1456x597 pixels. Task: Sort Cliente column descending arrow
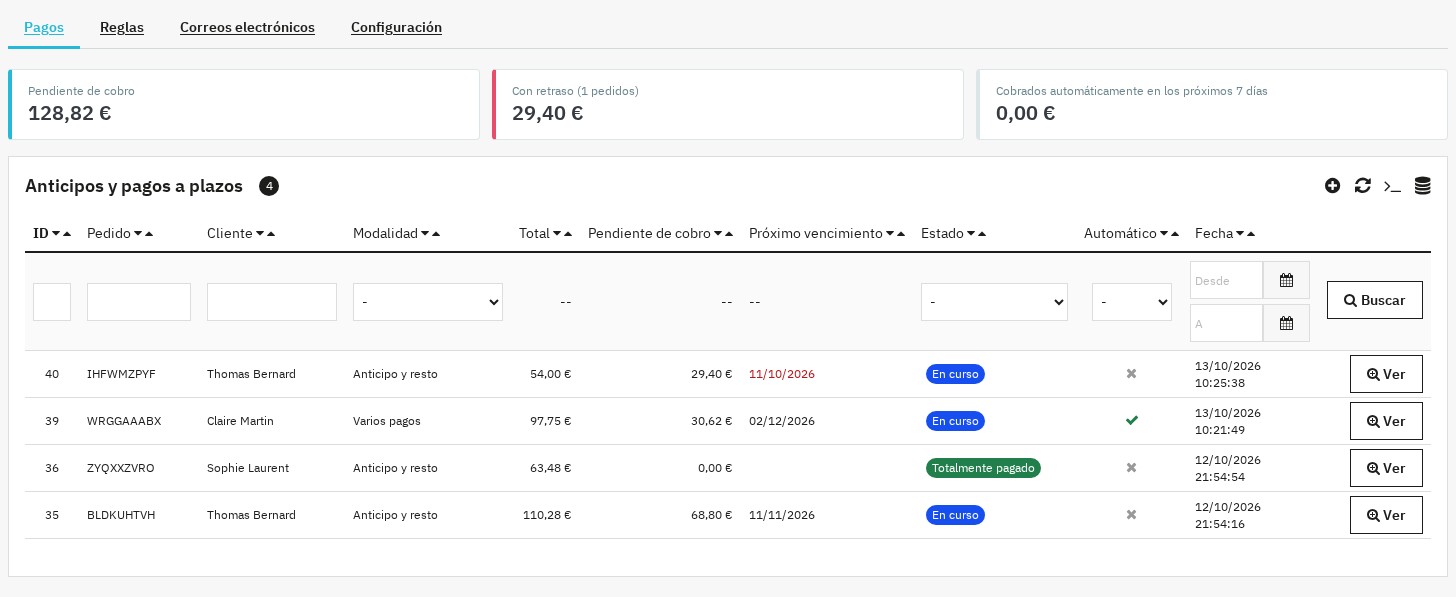(260, 234)
